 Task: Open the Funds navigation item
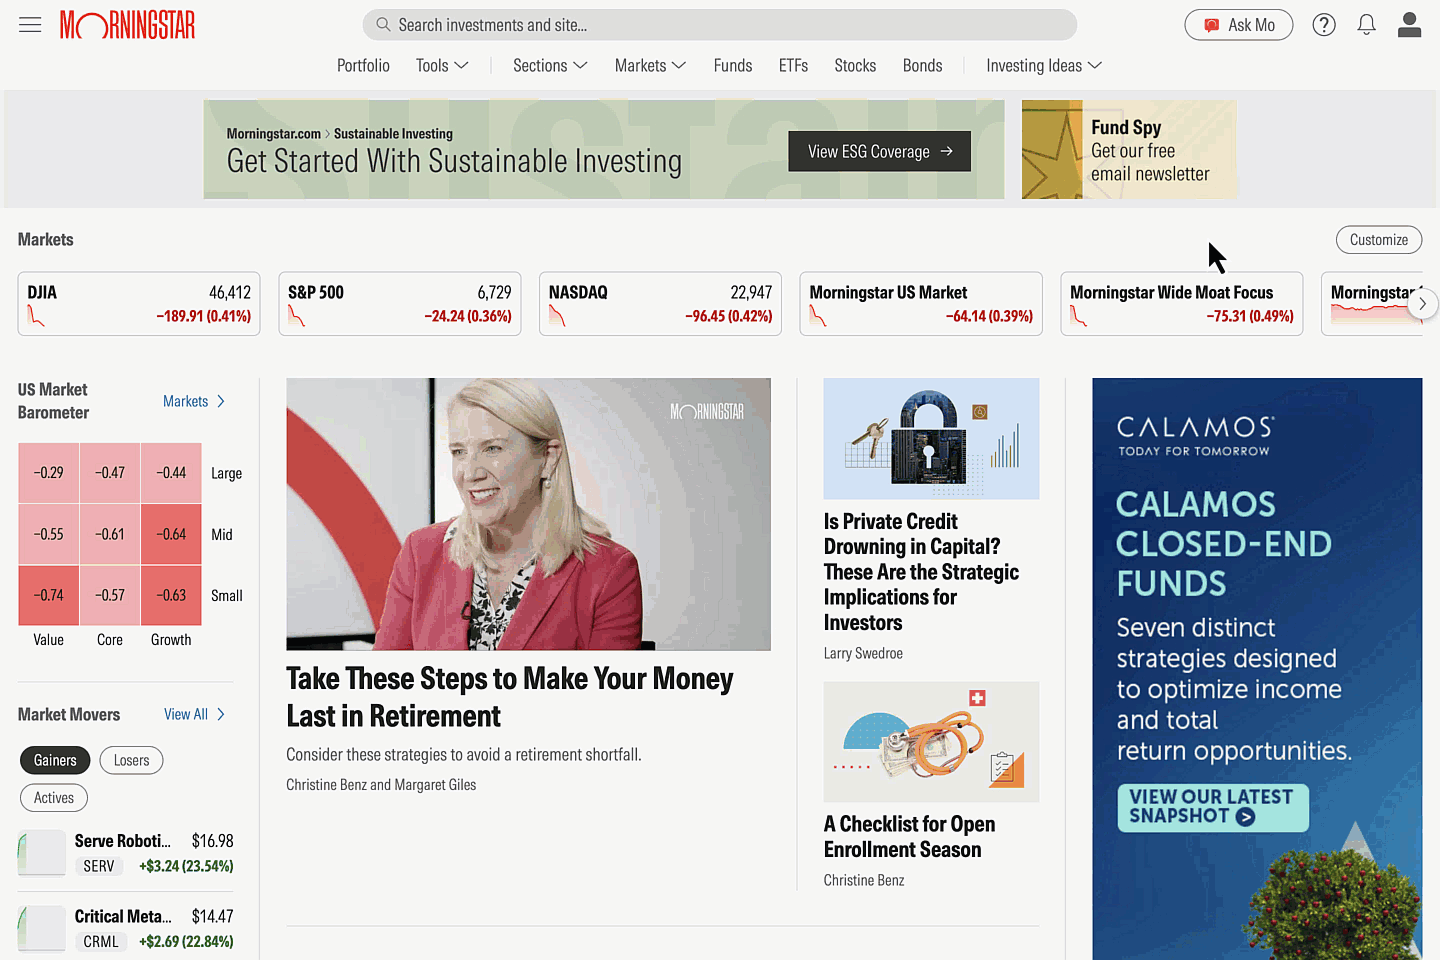[x=733, y=65]
